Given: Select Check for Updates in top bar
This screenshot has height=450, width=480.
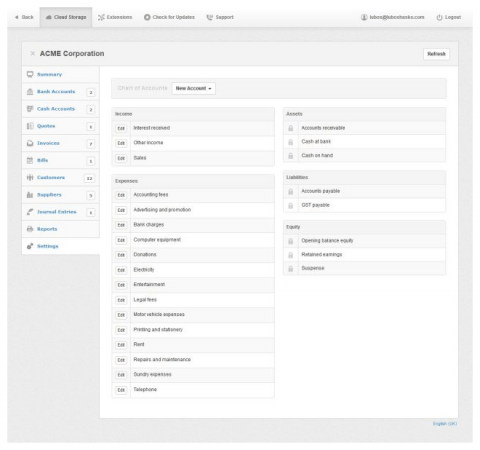Looking at the screenshot, I should (169, 17).
